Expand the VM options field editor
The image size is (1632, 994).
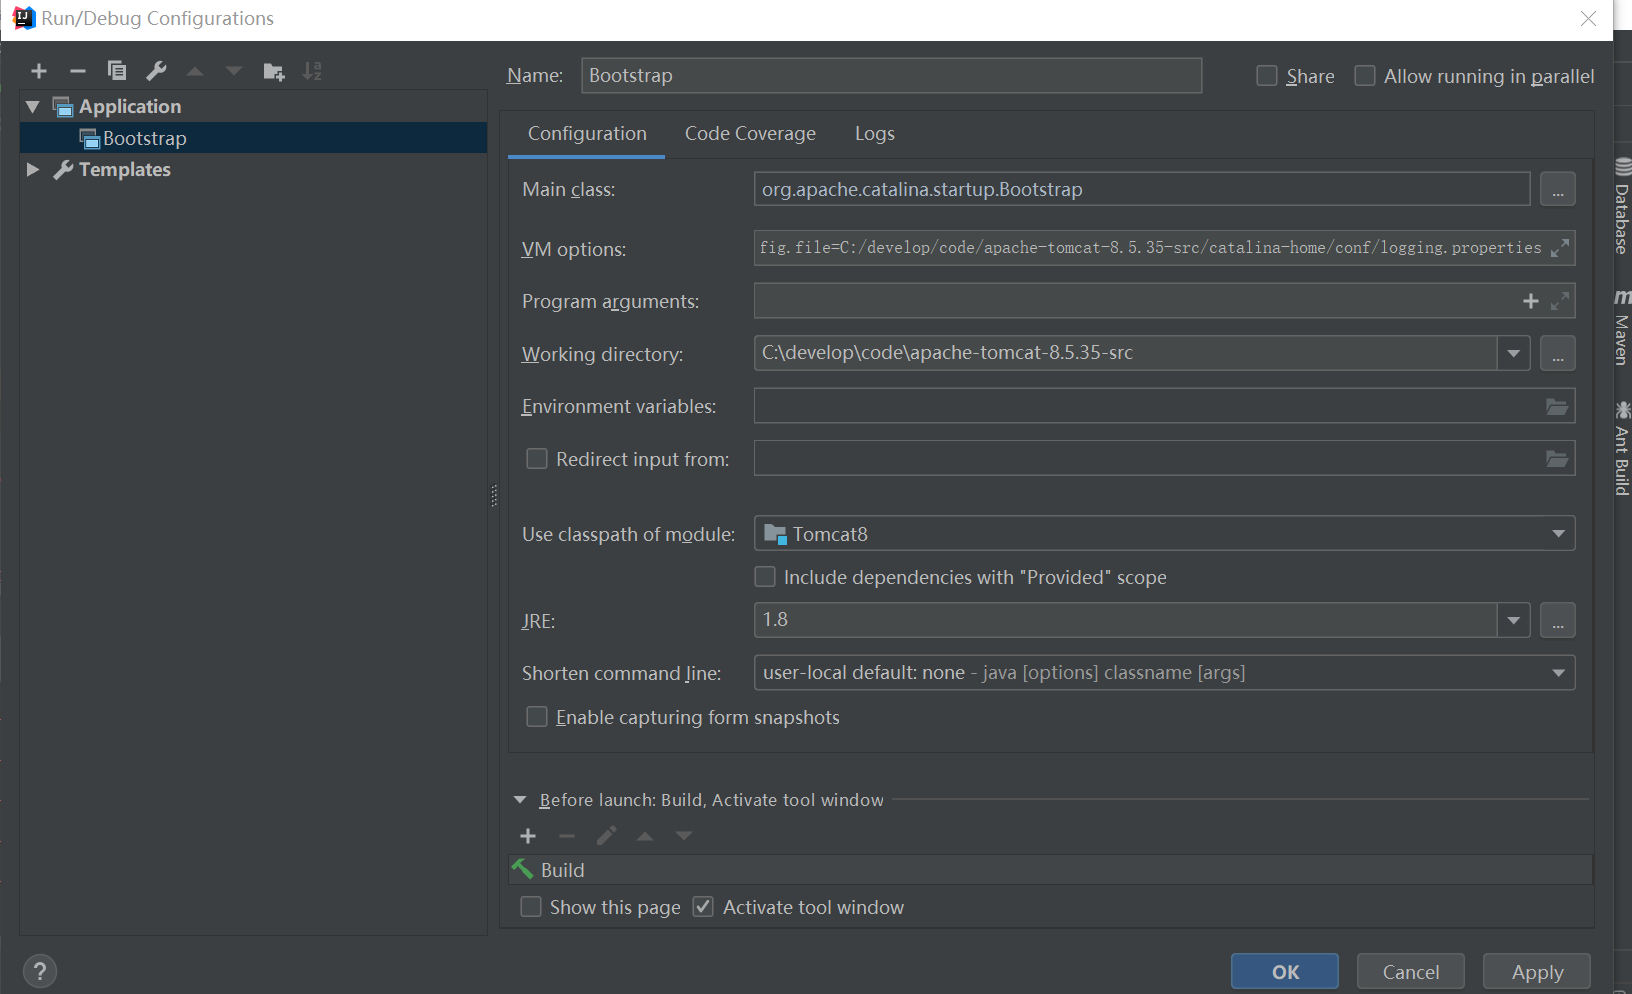pyautogui.click(x=1559, y=248)
